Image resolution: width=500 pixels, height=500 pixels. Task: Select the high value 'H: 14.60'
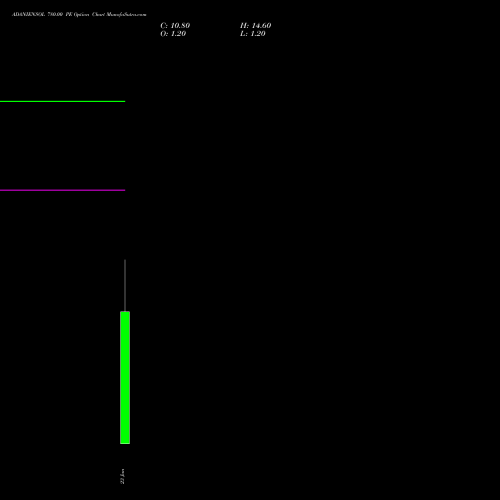(256, 26)
